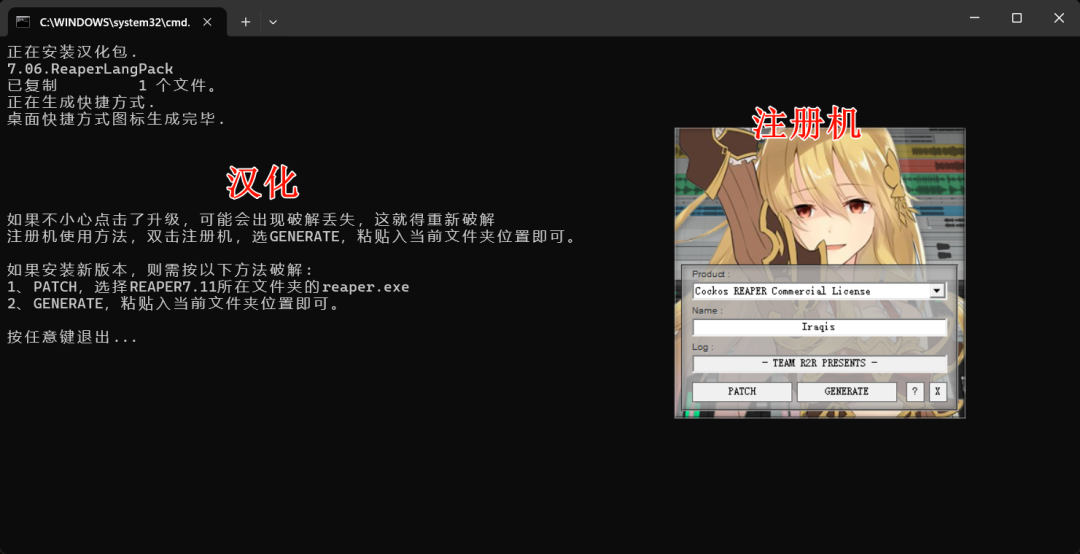Click the text 7.06.ReaperLangPack

pyautogui.click(x=90, y=69)
